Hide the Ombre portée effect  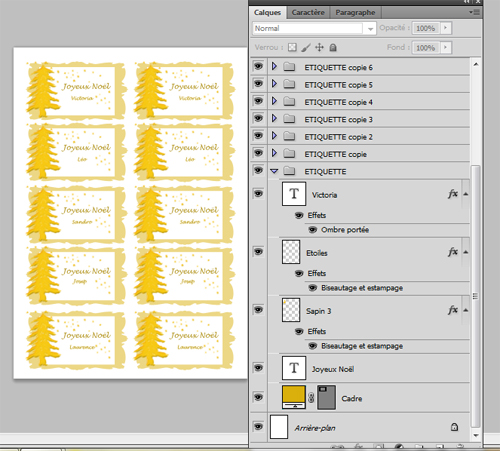[312, 230]
